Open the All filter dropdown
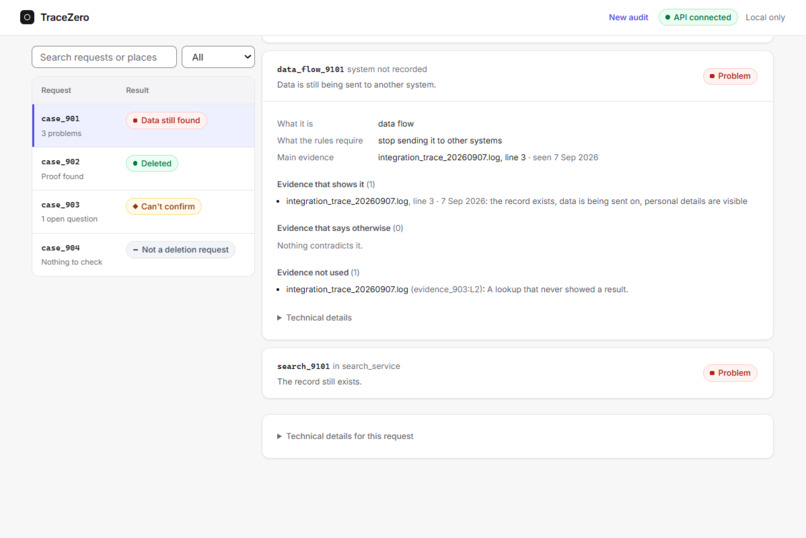 (x=218, y=57)
